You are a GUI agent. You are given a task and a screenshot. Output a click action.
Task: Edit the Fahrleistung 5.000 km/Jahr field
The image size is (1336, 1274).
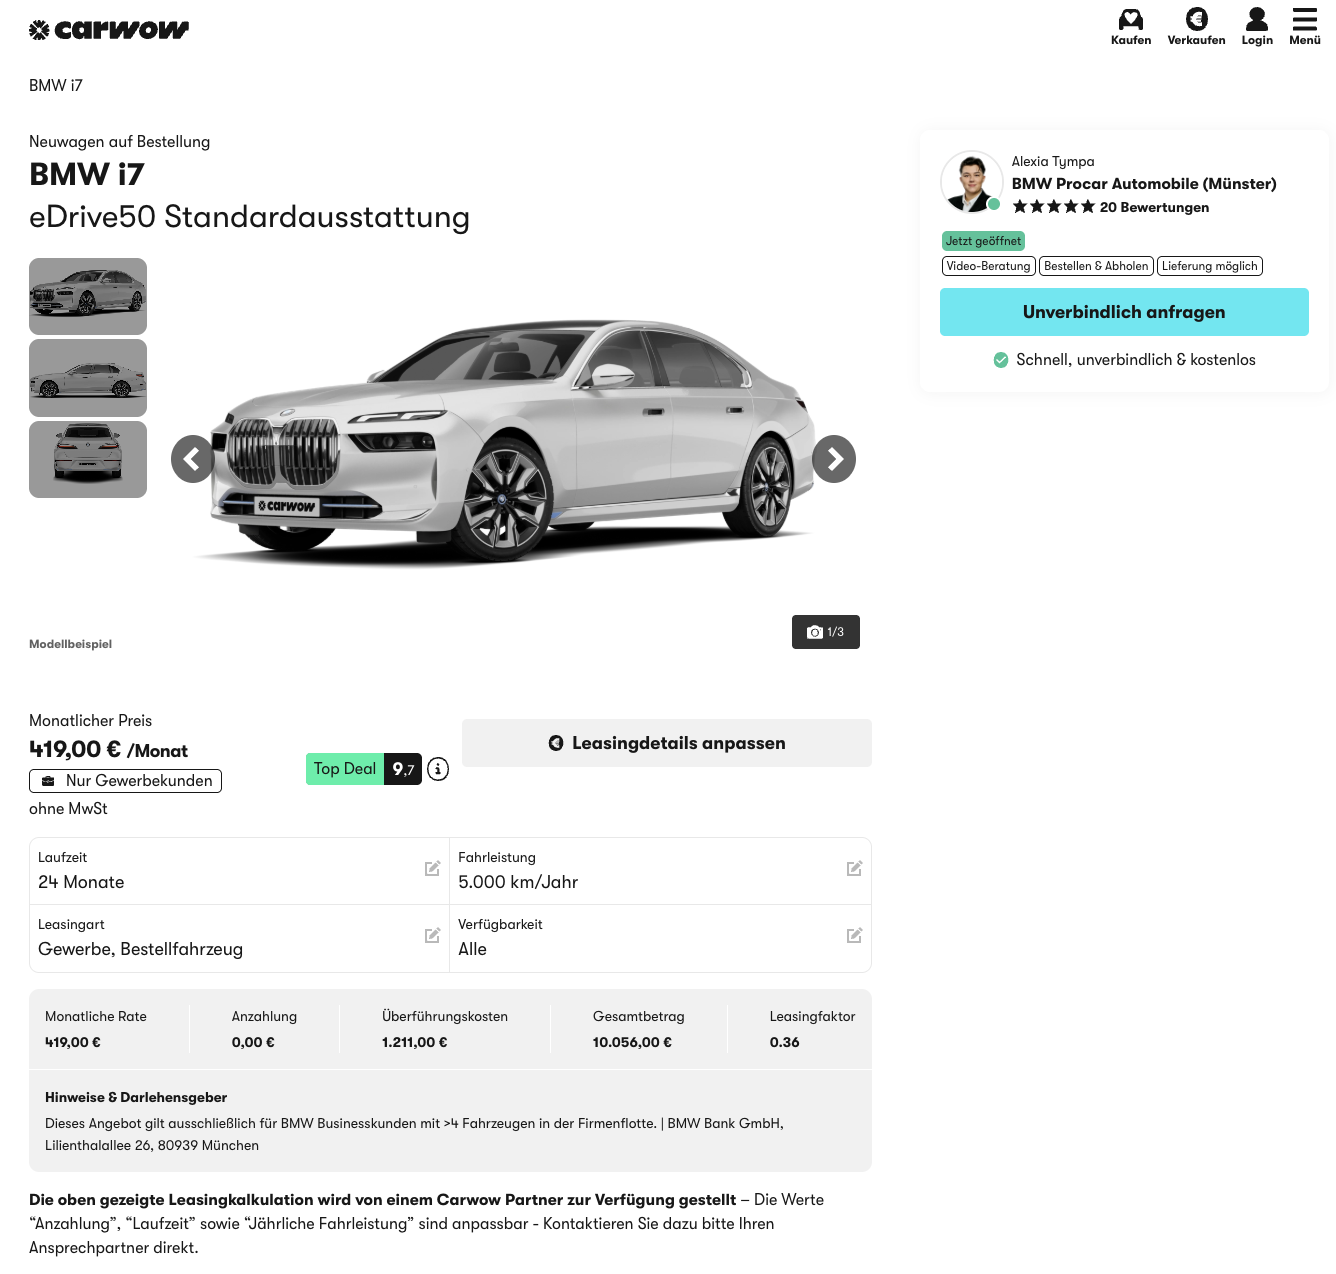(x=854, y=869)
